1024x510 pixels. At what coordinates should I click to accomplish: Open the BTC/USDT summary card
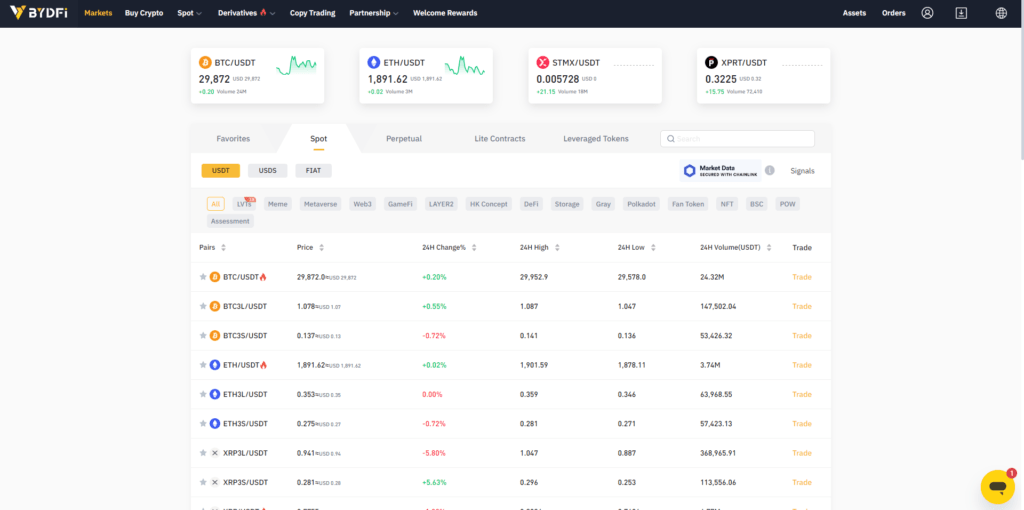pyautogui.click(x=257, y=76)
